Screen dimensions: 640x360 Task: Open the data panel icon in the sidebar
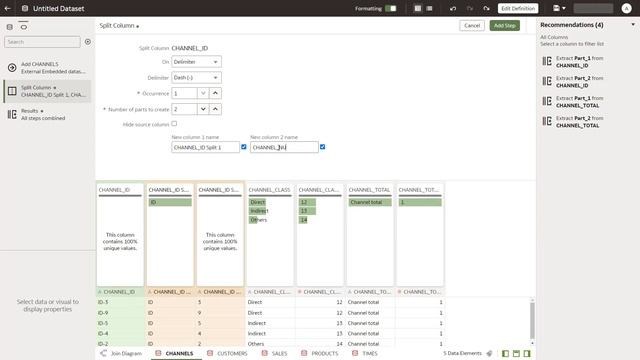tap(10, 27)
